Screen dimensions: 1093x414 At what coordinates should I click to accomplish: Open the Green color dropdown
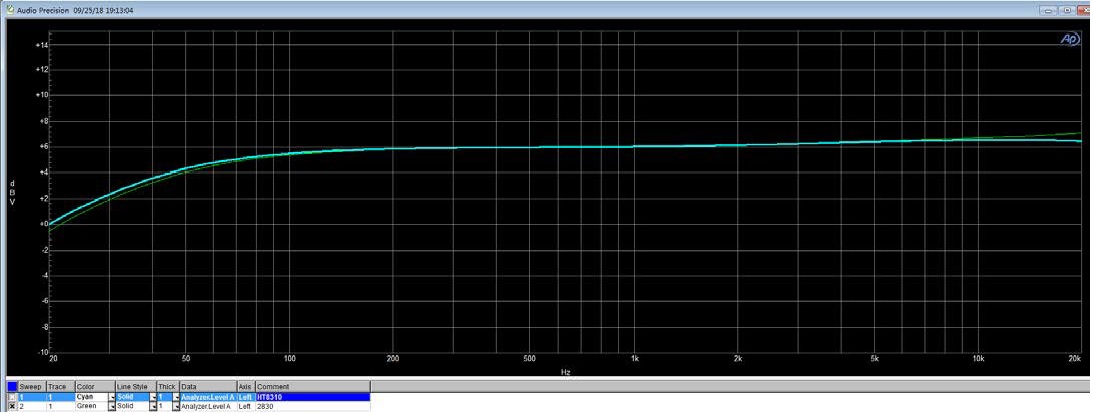point(111,407)
